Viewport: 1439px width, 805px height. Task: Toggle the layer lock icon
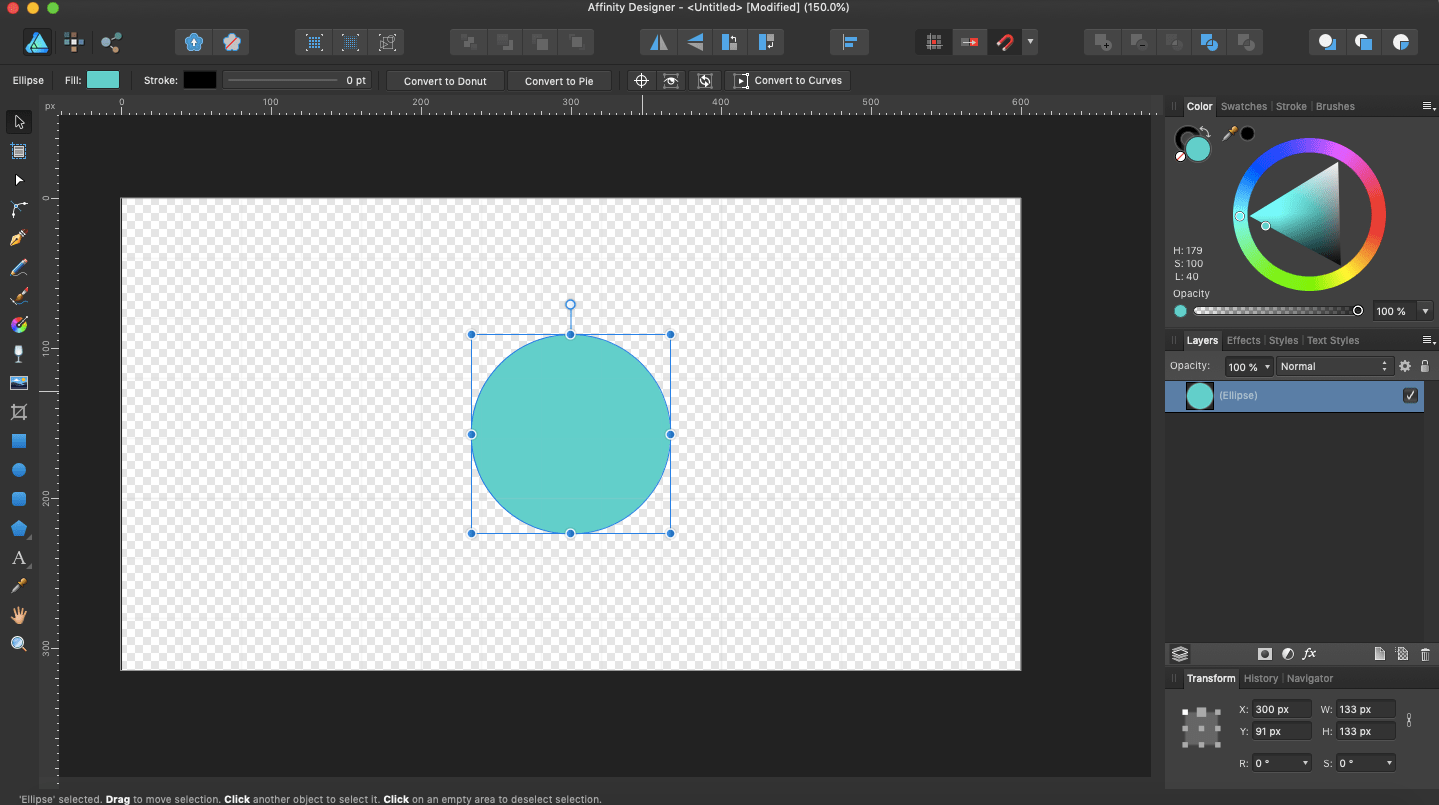click(x=1425, y=367)
